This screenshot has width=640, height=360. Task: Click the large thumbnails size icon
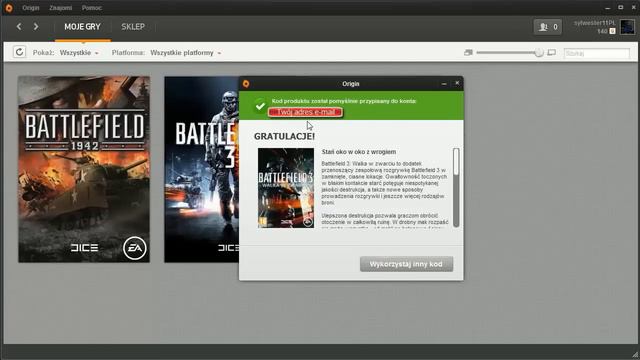click(x=551, y=52)
